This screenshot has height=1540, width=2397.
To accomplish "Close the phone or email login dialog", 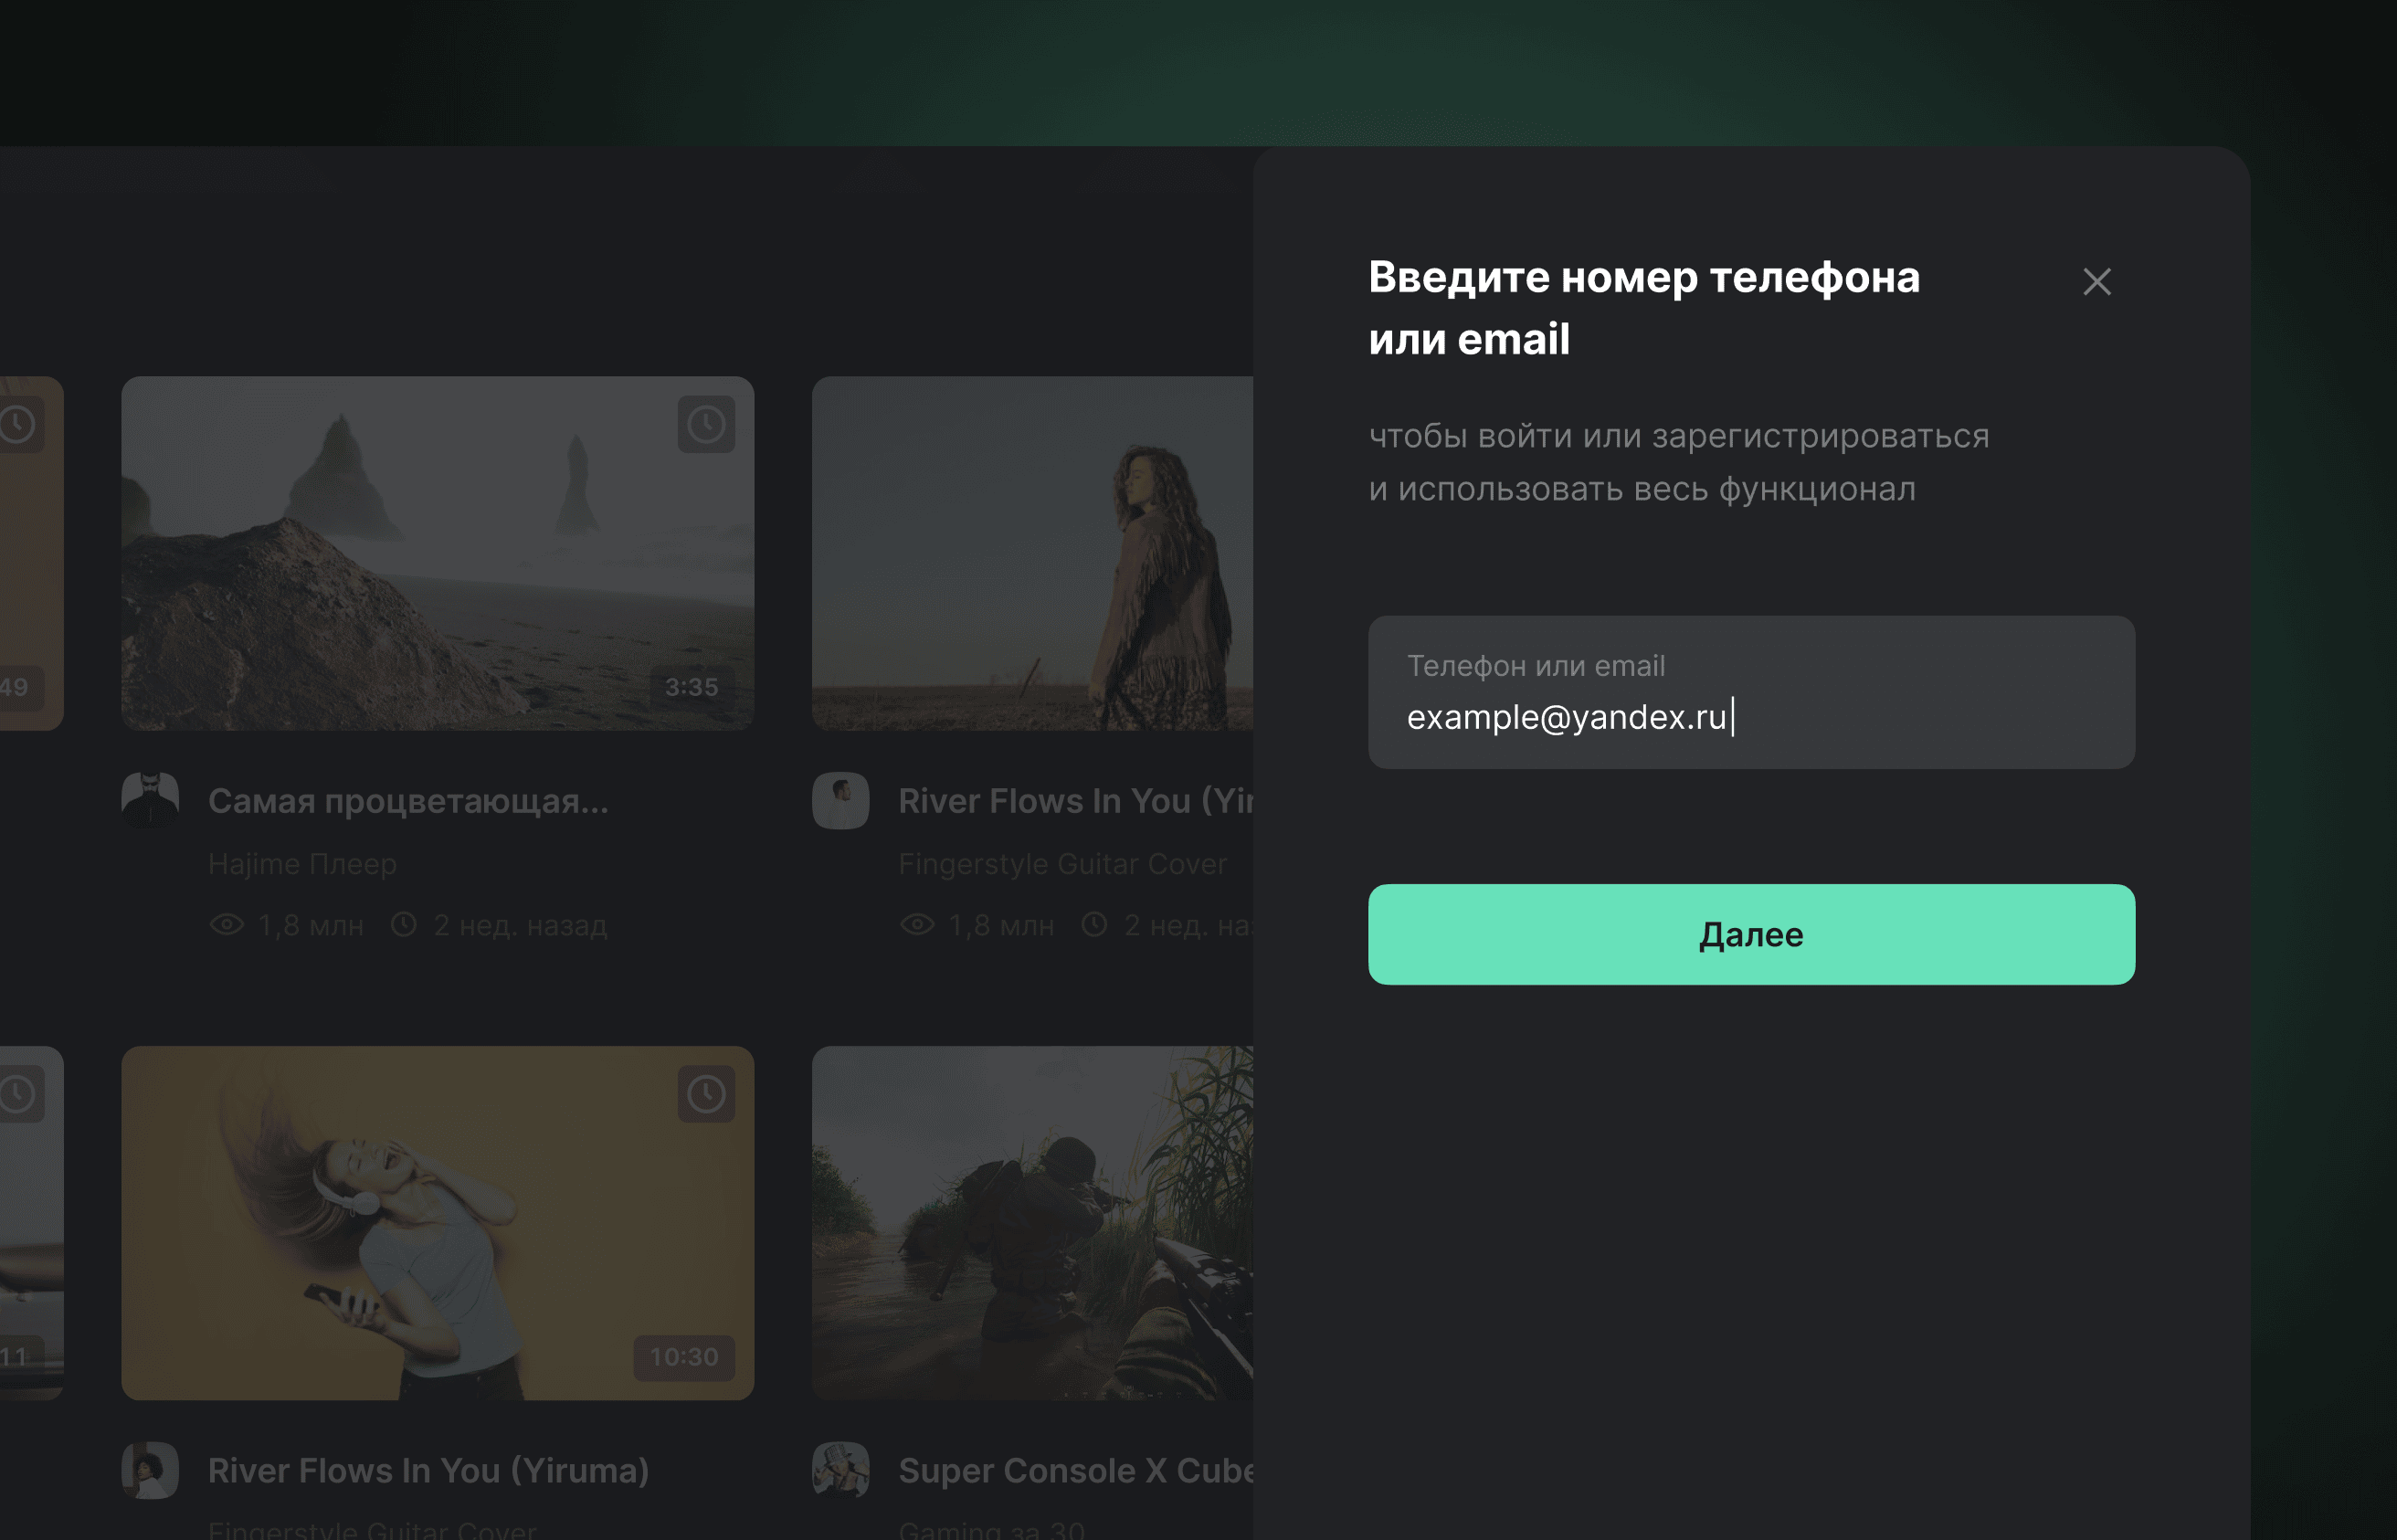I will pos(2096,282).
